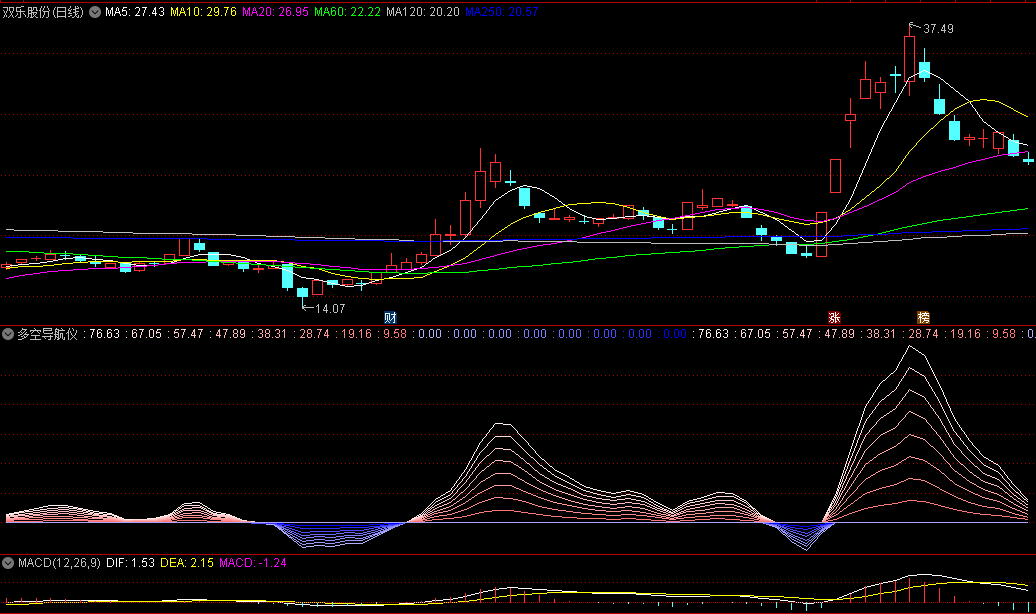
Task: Open the MACD panel dropdown arrow
Action: [9, 564]
